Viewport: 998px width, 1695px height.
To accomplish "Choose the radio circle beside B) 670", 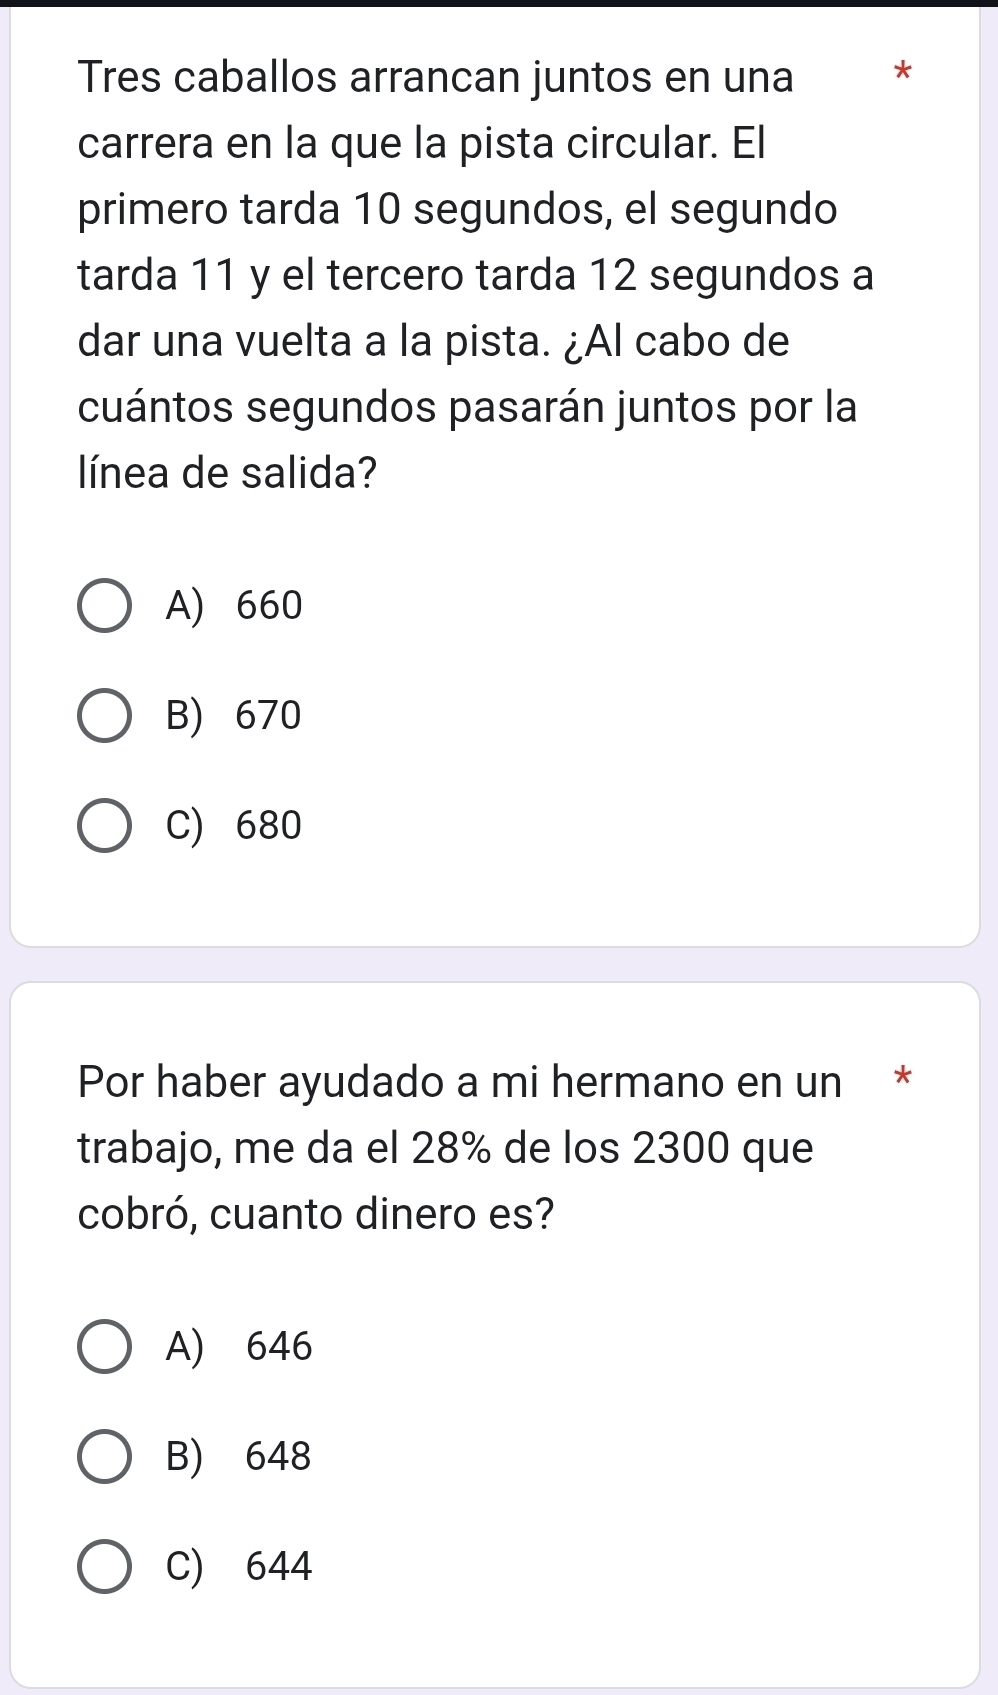I will click(104, 716).
